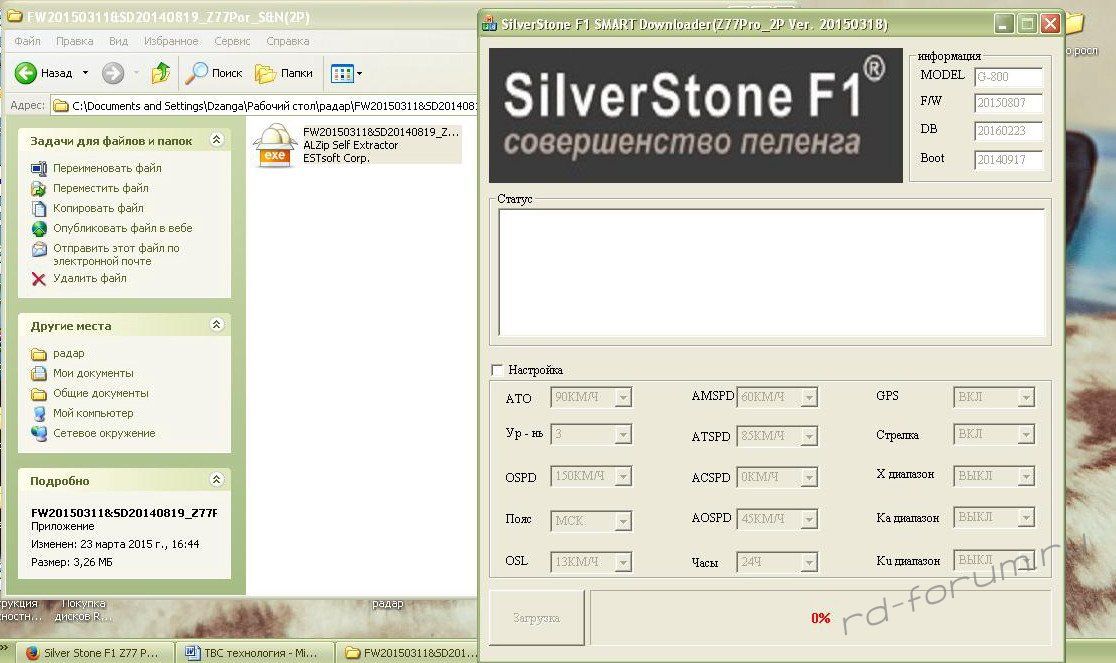Click the Переместить файл task icon
This screenshot has width=1116, height=663.
coord(38,189)
